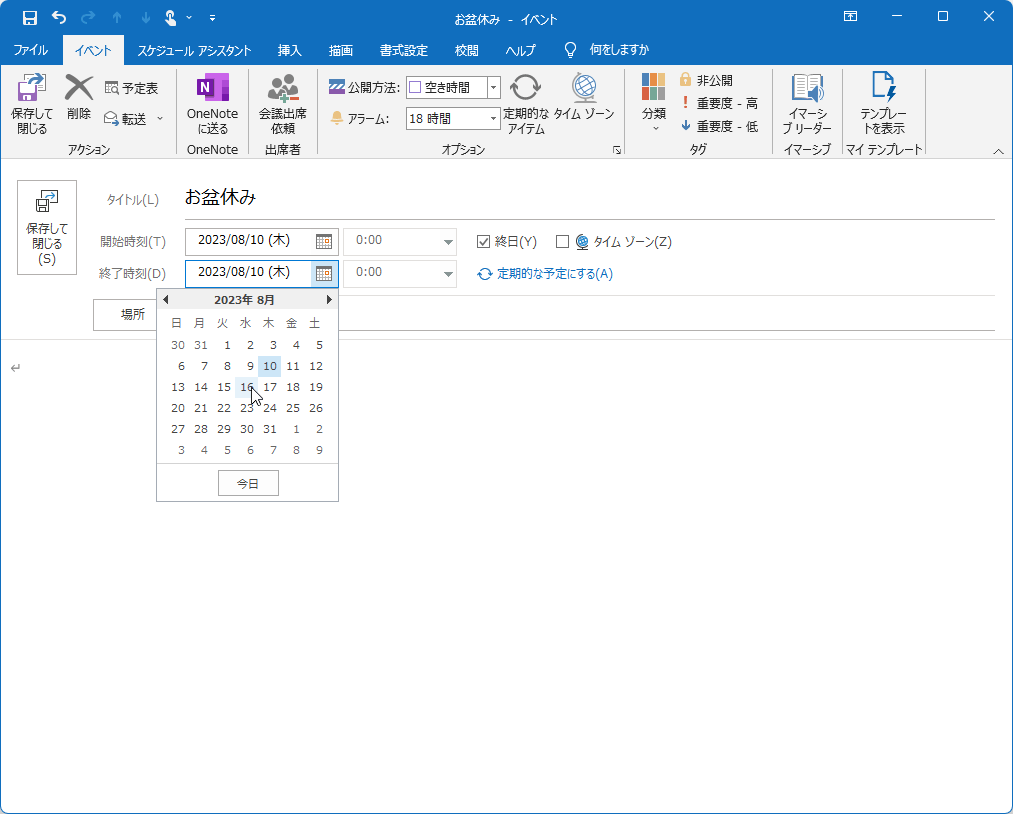Select August 26 in the calendar
The width and height of the screenshot is (1013, 814).
tap(316, 408)
